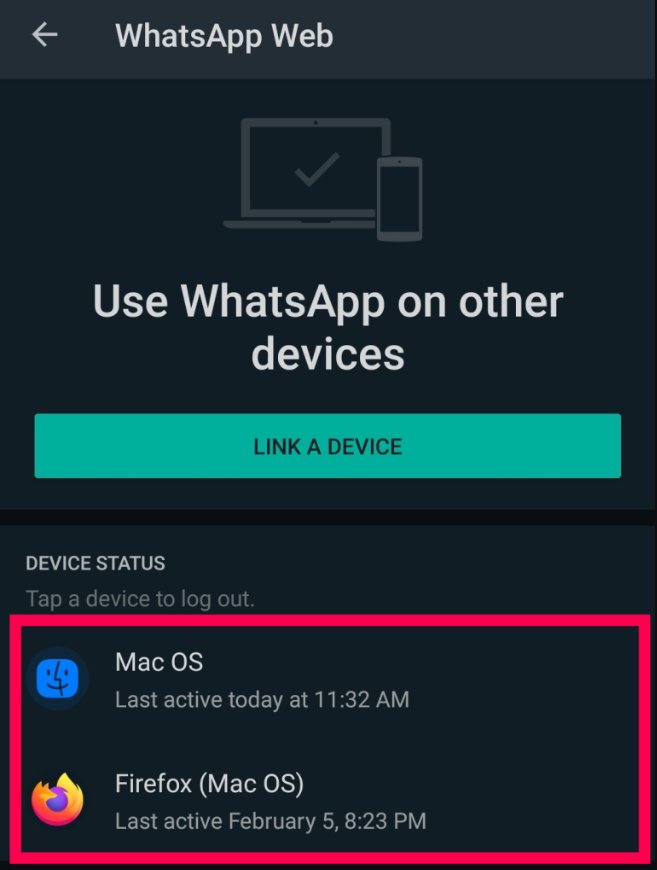The width and height of the screenshot is (657, 870).
Task: Tap the word 'devices' in the heading
Action: click(x=328, y=353)
